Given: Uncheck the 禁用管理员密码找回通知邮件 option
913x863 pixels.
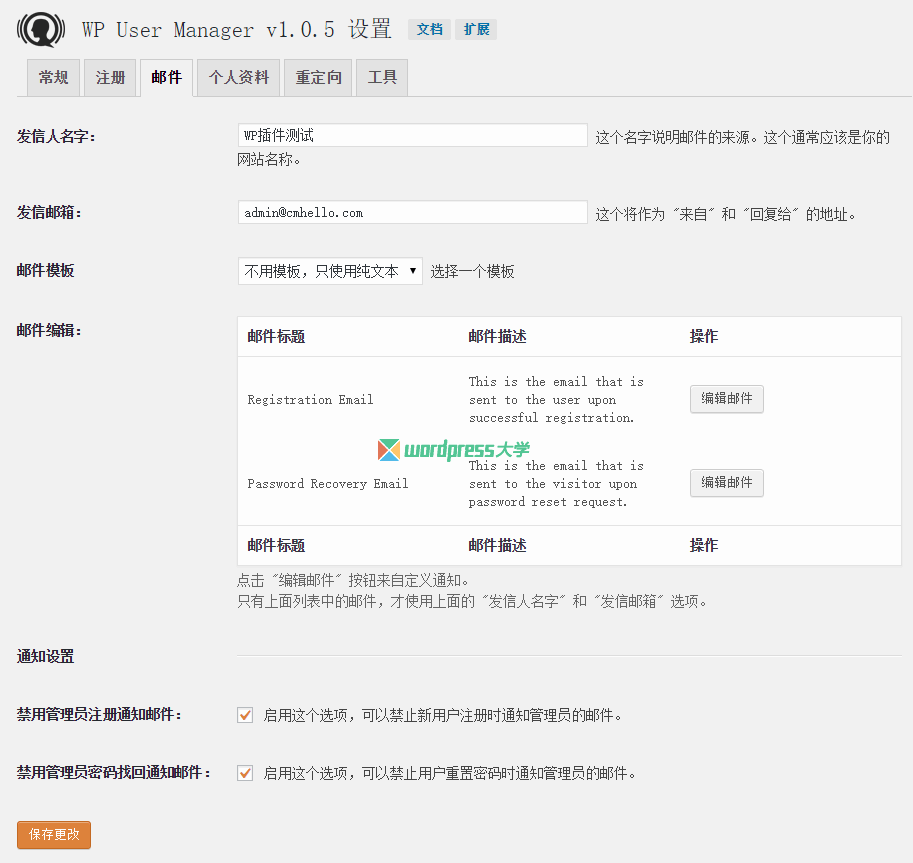Looking at the screenshot, I should (x=245, y=772).
